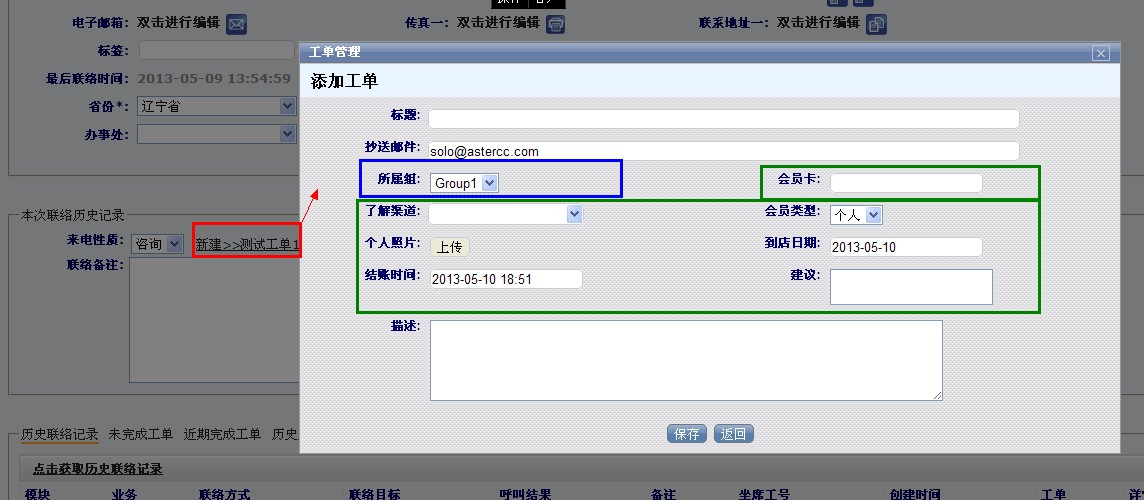1144x500 pixels.
Task: Open the 所属组 Group1 dropdown
Action: (x=464, y=183)
